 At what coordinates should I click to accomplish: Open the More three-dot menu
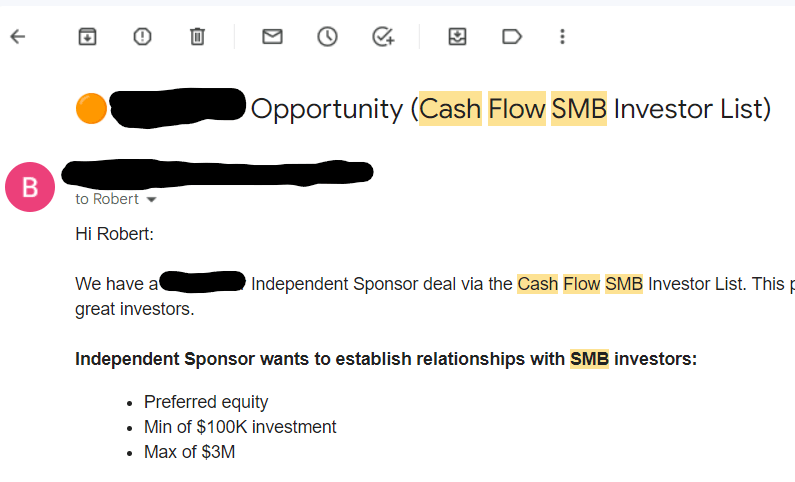pyautogui.click(x=562, y=36)
